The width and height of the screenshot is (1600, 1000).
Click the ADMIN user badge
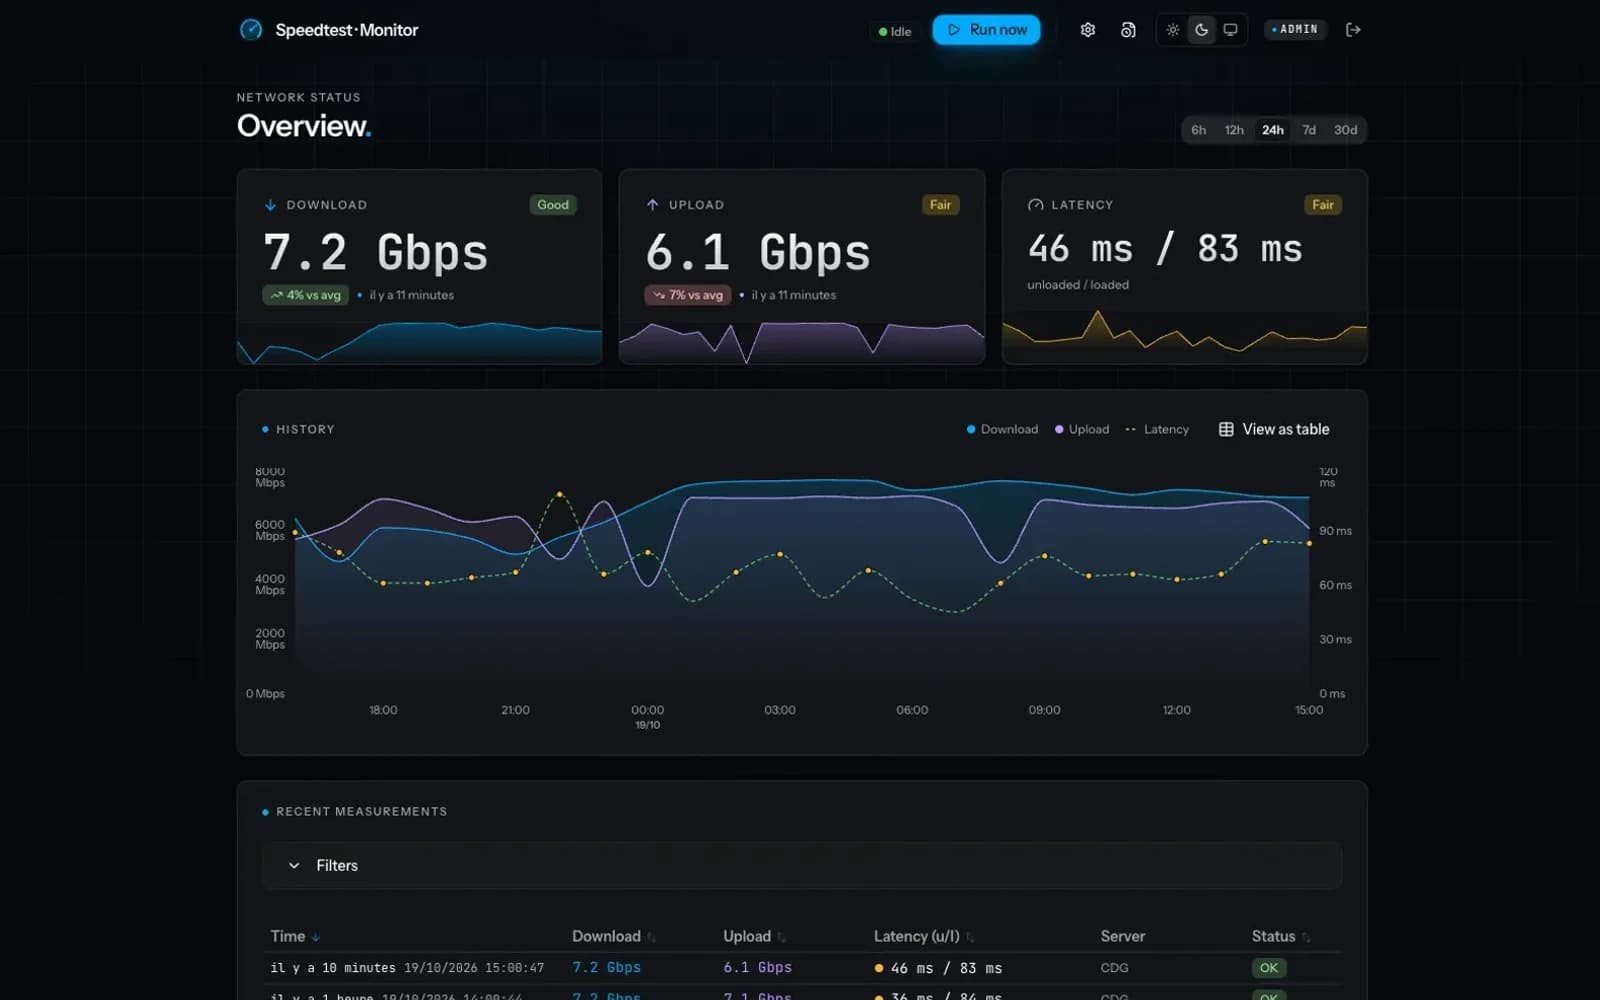coord(1295,30)
